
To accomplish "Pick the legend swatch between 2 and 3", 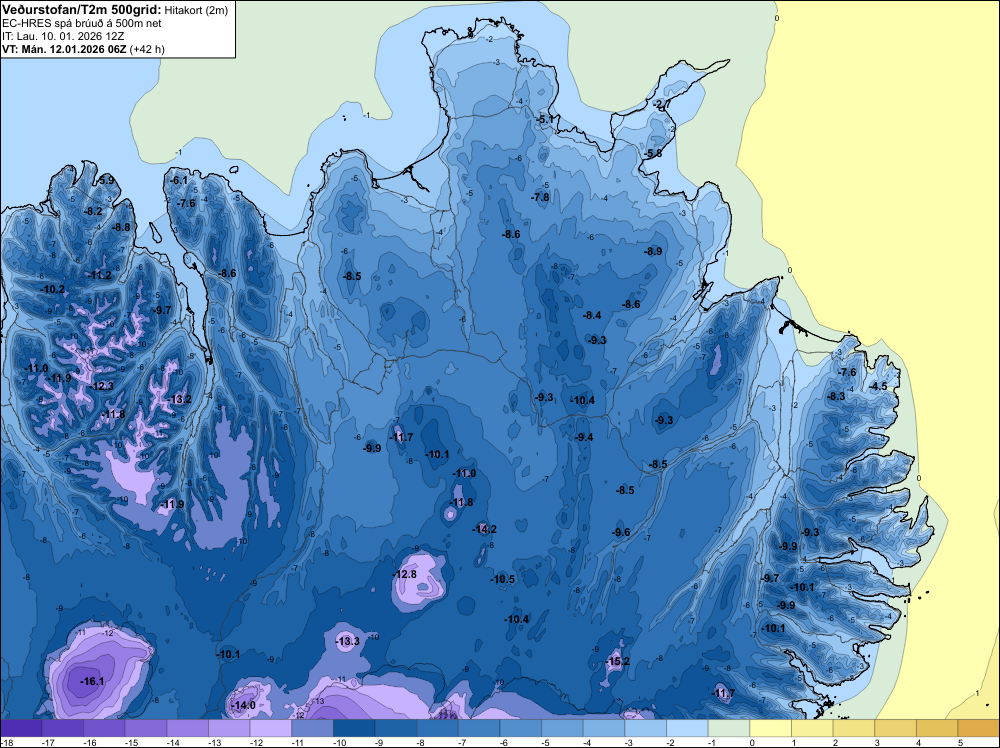I will [854, 728].
